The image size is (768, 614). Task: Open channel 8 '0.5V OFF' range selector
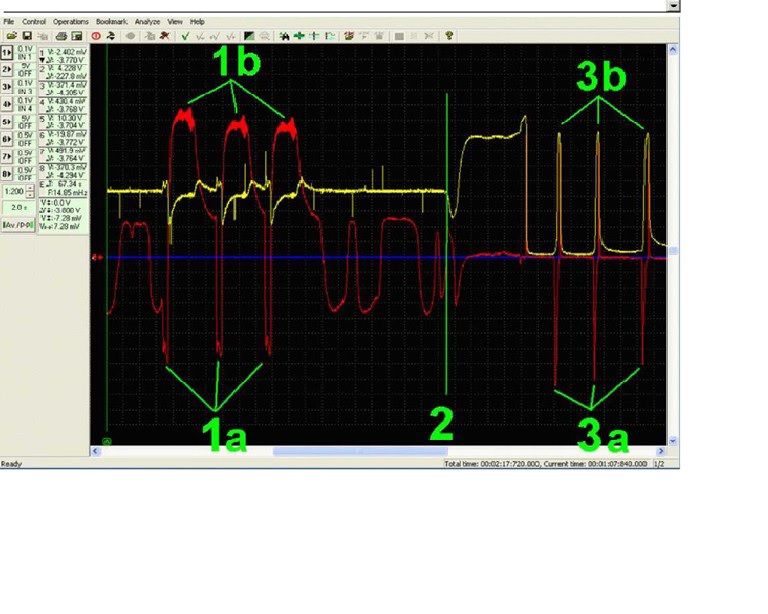[25, 174]
